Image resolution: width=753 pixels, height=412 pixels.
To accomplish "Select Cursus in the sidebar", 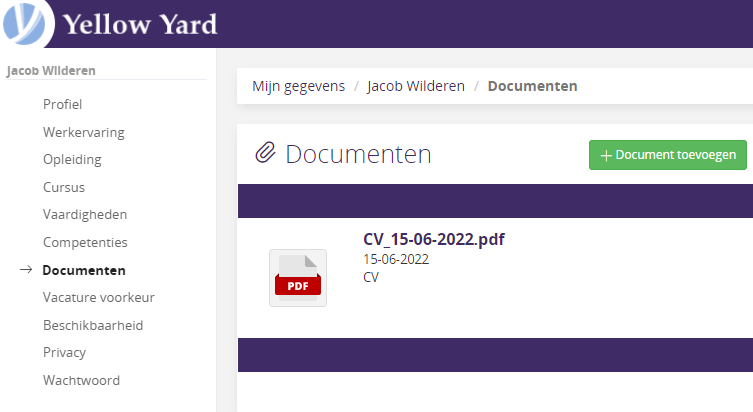I will 64,187.
